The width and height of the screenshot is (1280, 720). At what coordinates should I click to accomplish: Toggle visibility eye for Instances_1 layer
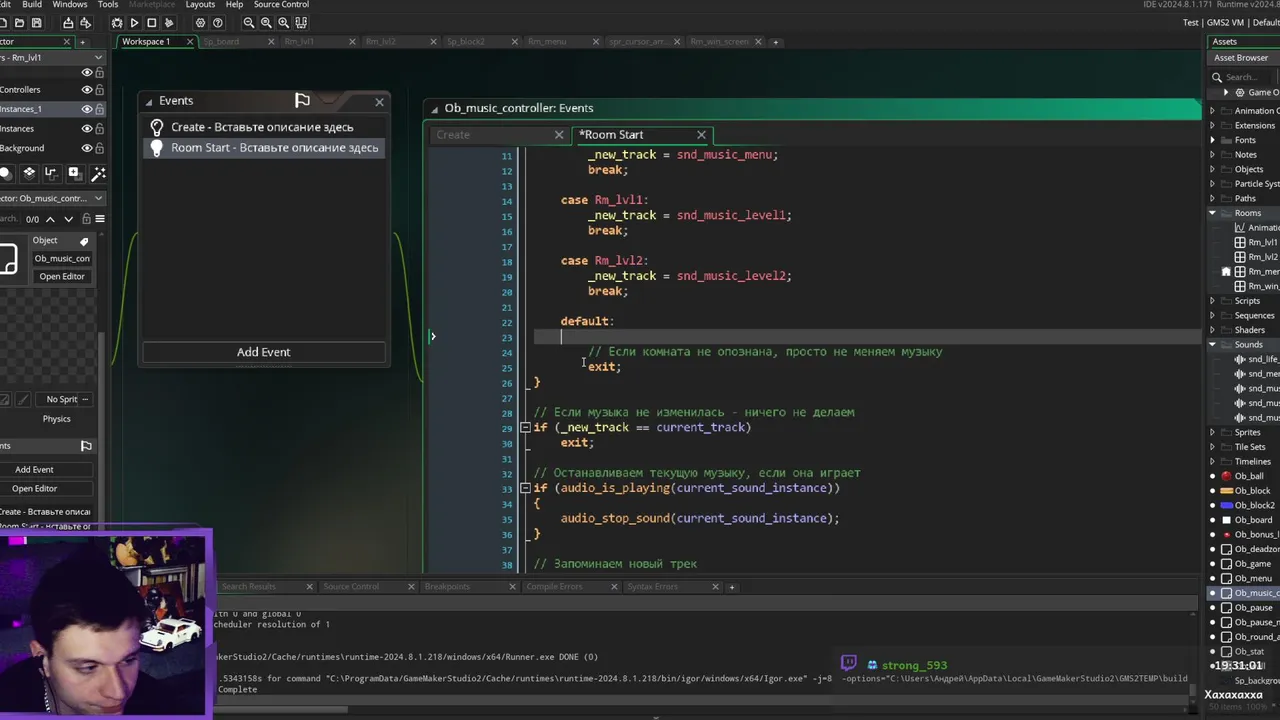coord(87,109)
